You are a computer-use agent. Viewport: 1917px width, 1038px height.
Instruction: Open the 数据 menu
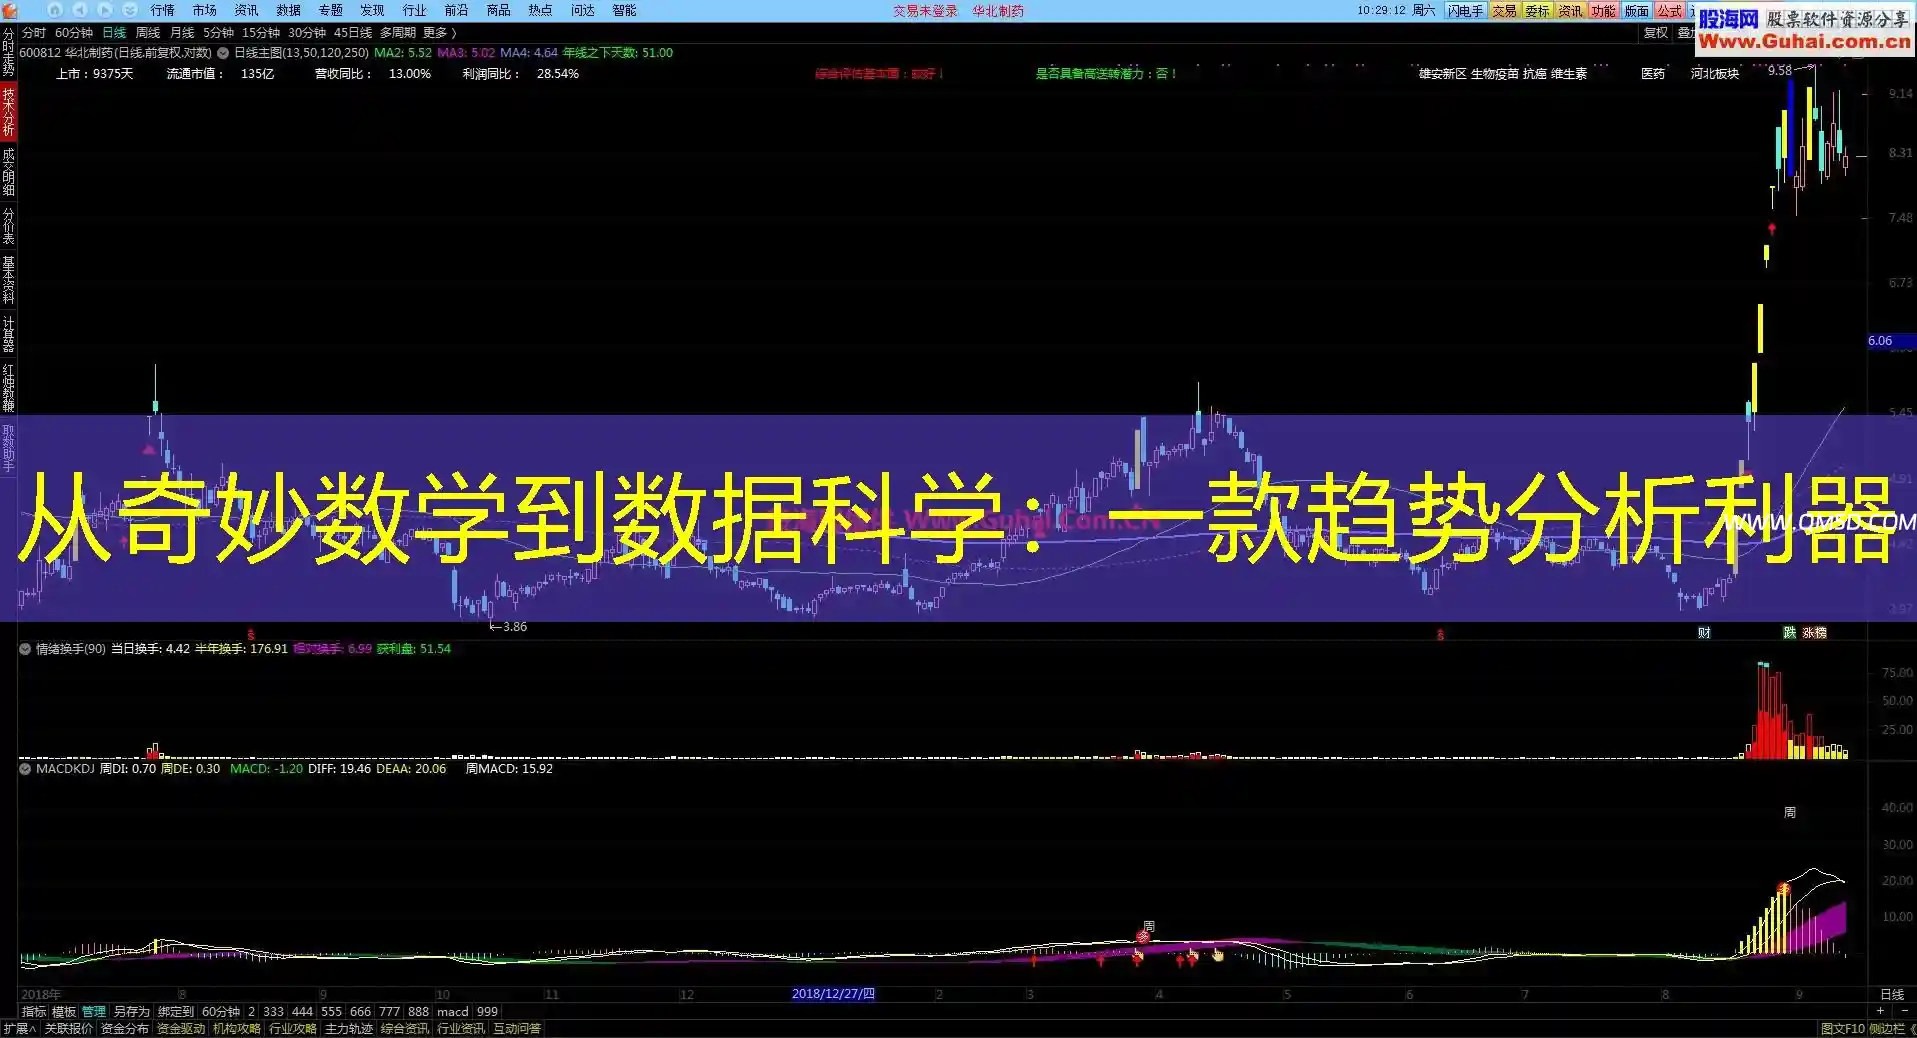[289, 10]
